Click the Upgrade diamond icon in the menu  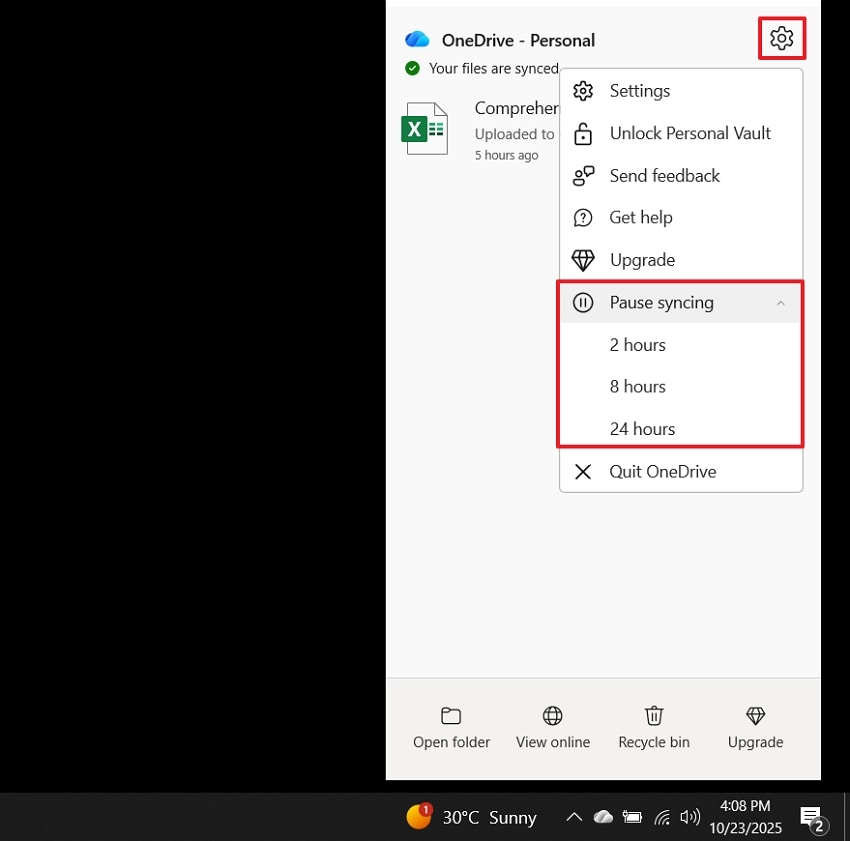[583, 259]
